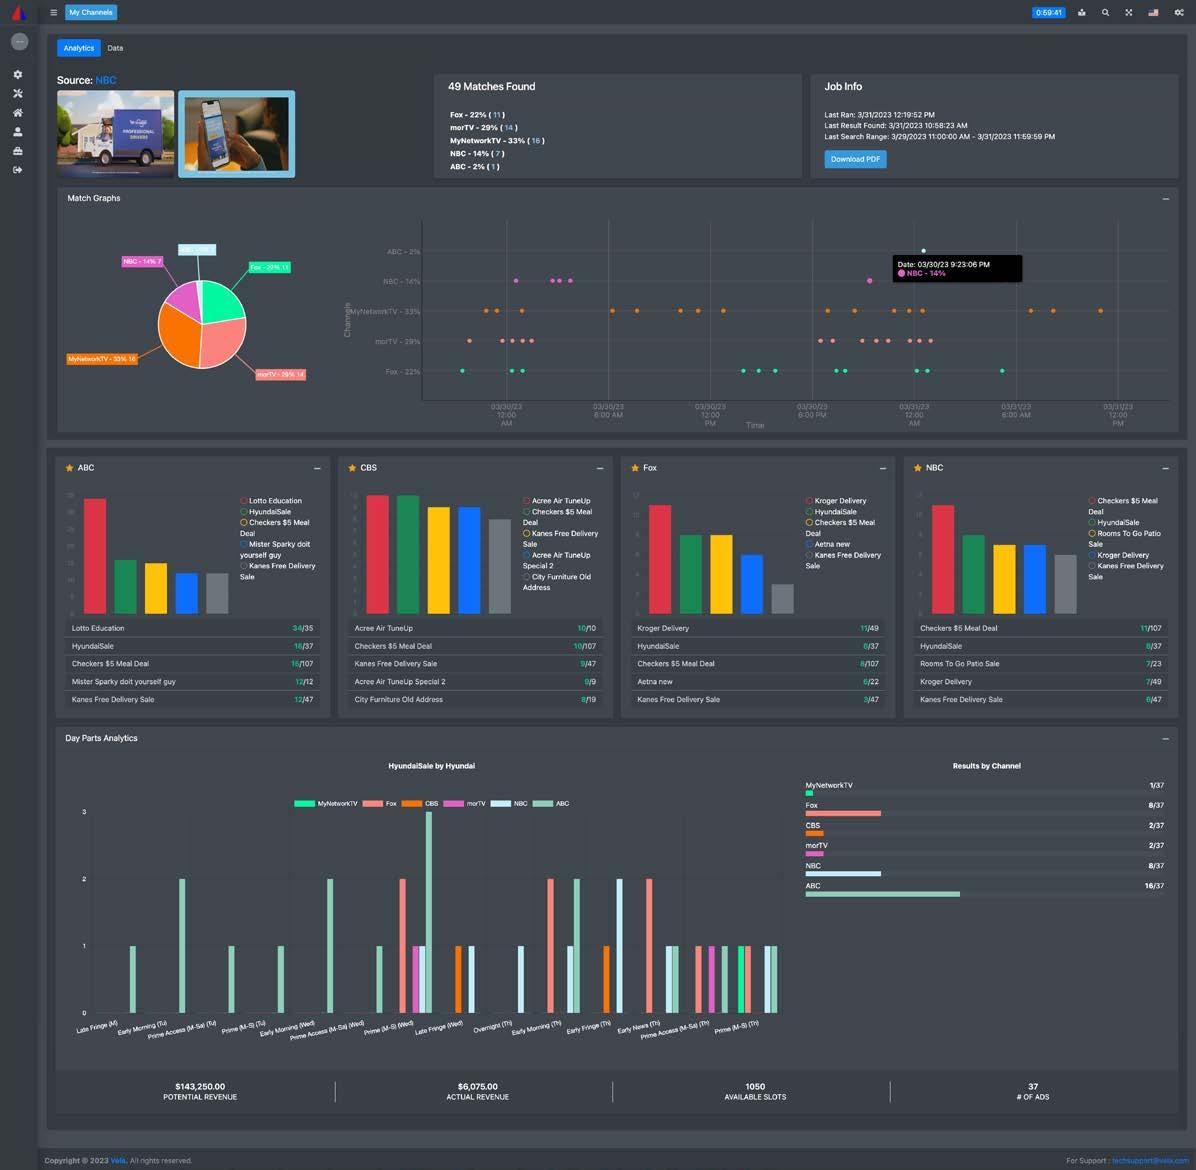Viewport: 1196px width, 1170px height.
Task: Click the sidebar sign-out icon
Action: (x=18, y=170)
